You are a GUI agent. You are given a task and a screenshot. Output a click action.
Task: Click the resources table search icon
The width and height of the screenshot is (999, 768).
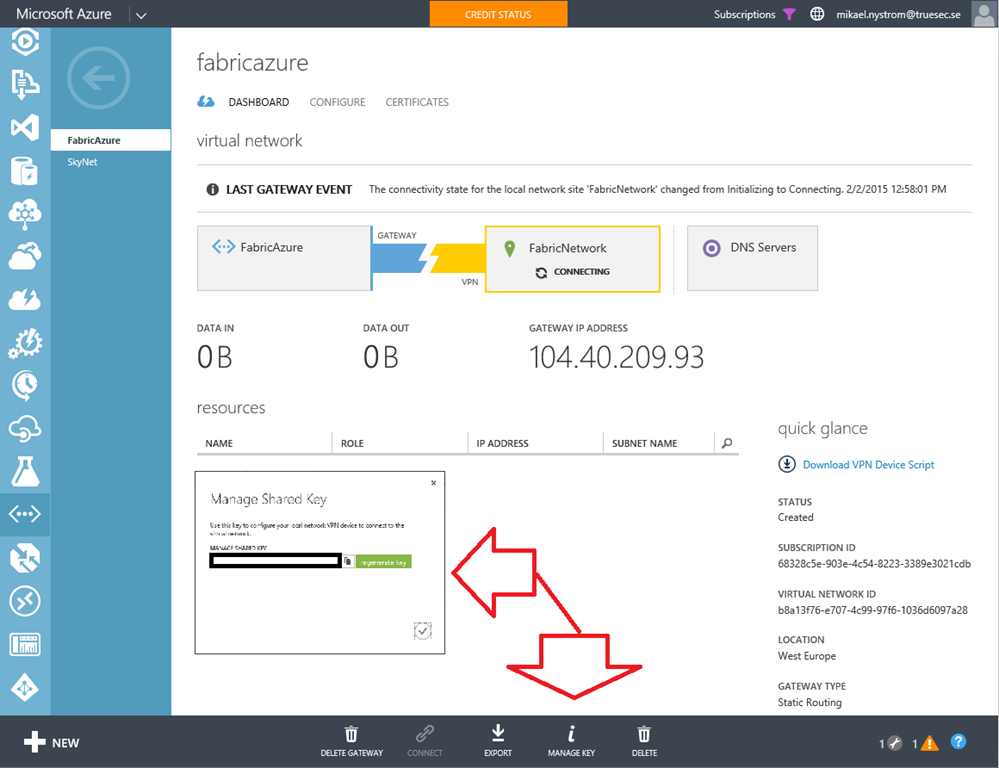click(x=727, y=443)
